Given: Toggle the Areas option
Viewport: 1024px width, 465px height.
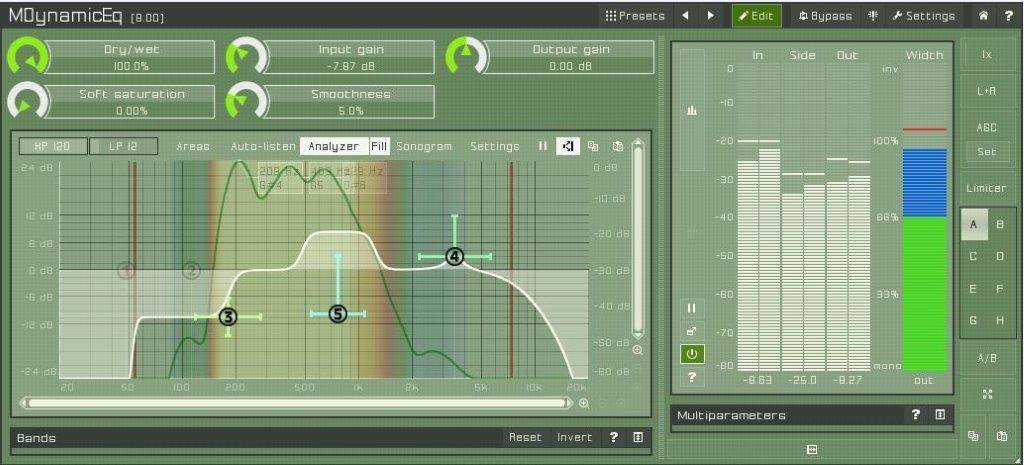Looking at the screenshot, I should [x=193, y=146].
